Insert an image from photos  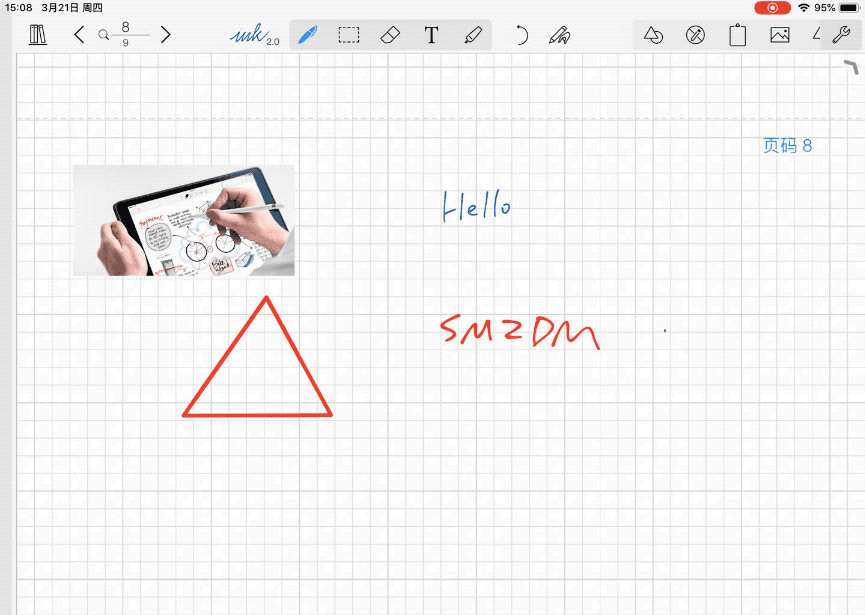click(779, 35)
